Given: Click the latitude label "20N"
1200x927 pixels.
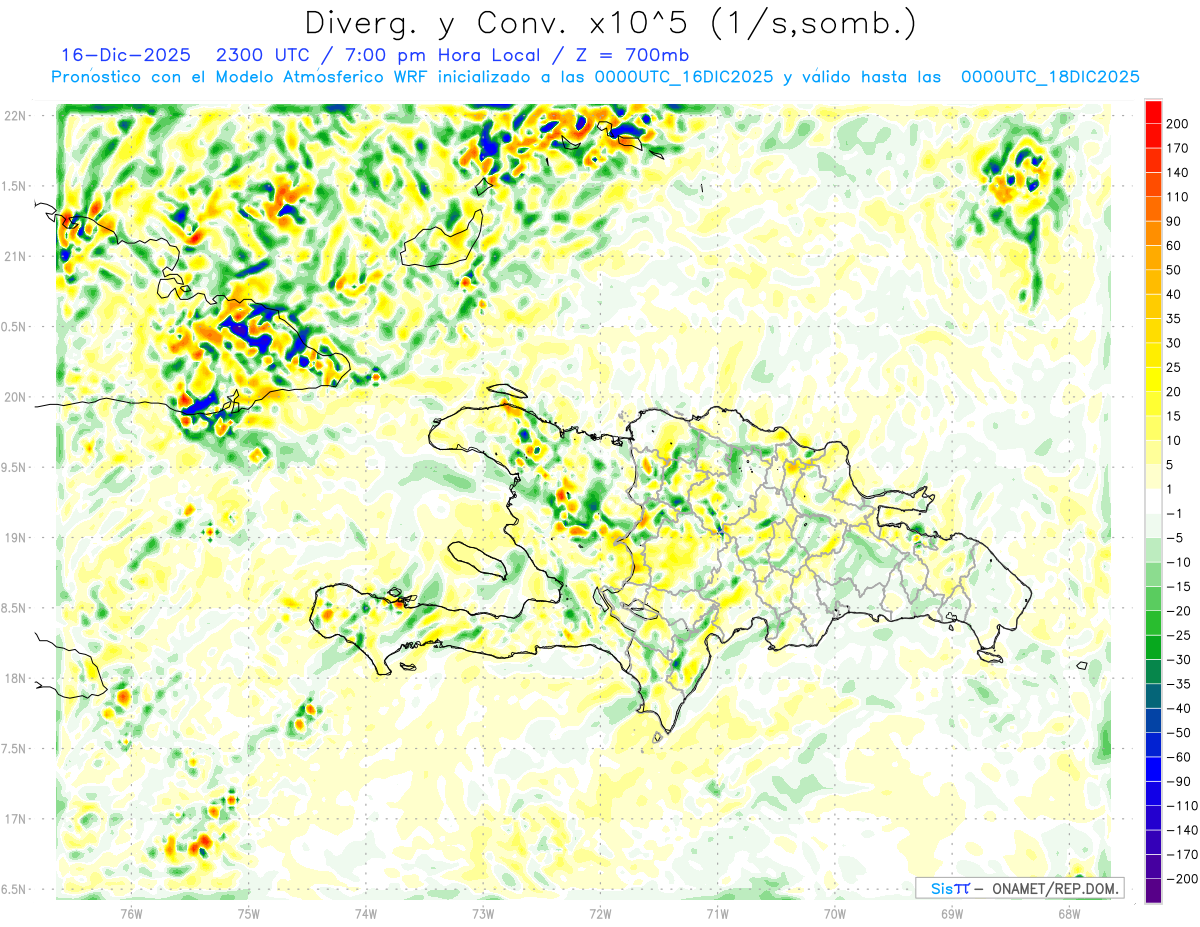Looking at the screenshot, I should coord(16,397).
